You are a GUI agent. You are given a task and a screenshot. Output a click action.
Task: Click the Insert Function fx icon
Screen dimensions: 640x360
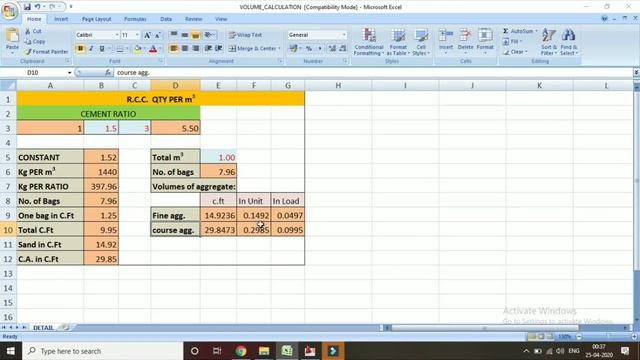[108, 73]
